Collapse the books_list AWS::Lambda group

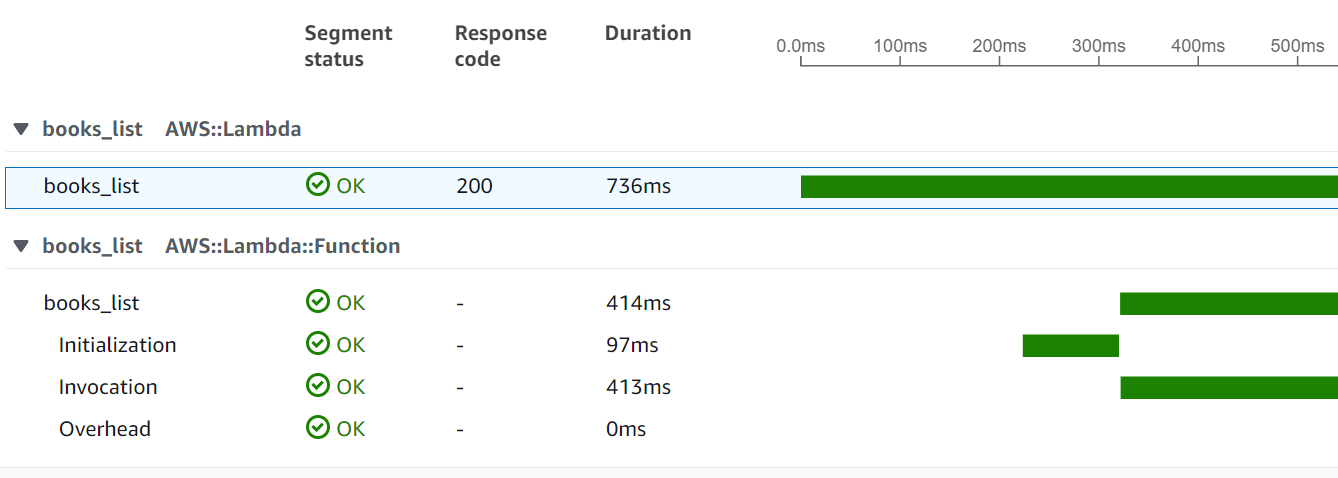click(21, 129)
